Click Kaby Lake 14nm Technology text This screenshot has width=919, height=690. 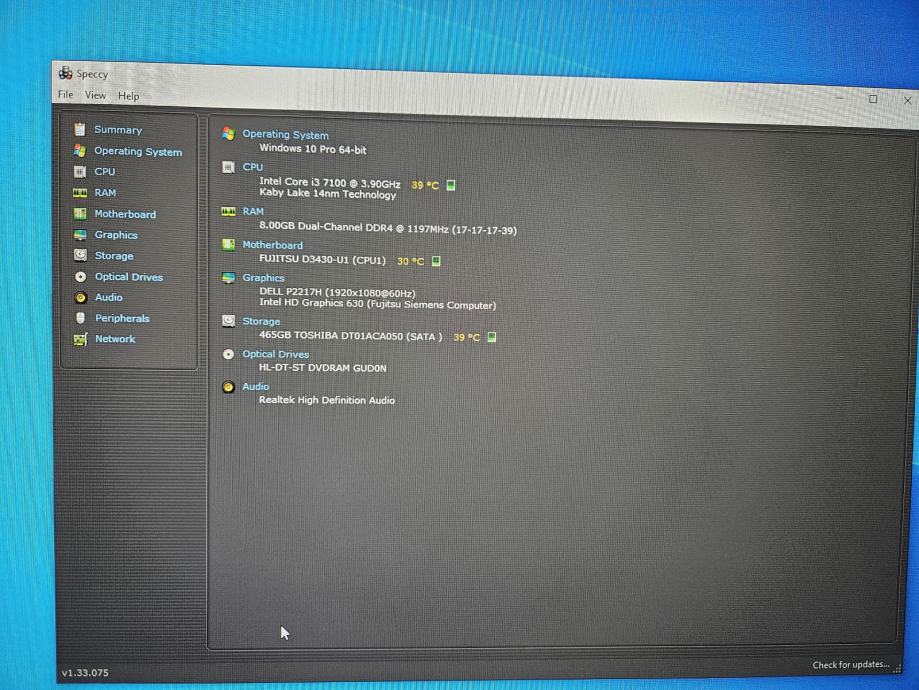pyautogui.click(x=328, y=193)
